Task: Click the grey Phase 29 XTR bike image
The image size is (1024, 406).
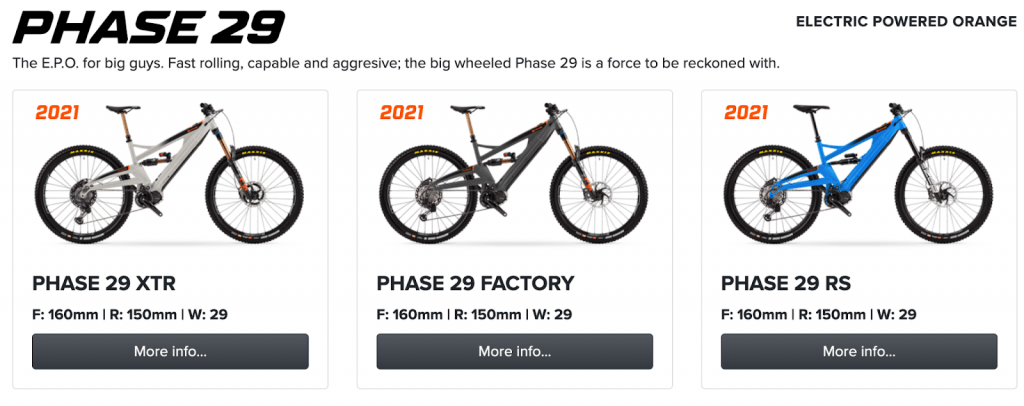Action: (170, 173)
